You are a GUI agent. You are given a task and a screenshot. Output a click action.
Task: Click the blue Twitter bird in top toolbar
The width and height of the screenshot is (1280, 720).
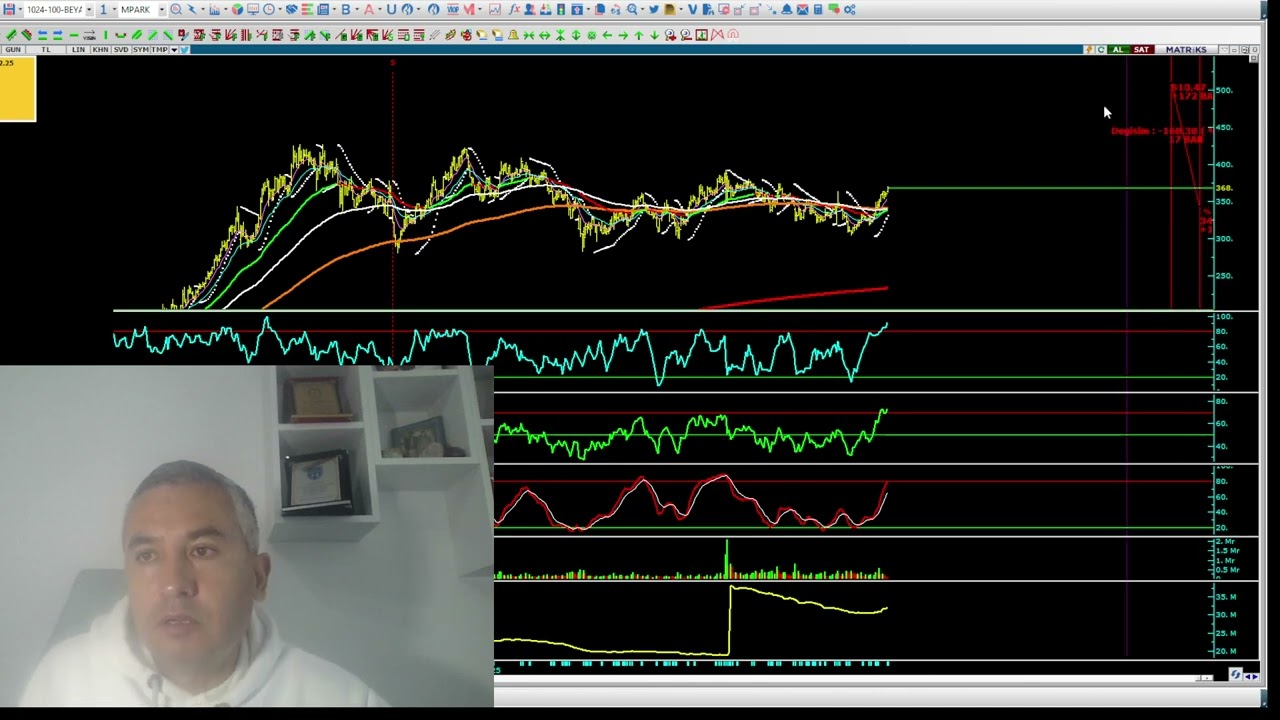pos(654,10)
